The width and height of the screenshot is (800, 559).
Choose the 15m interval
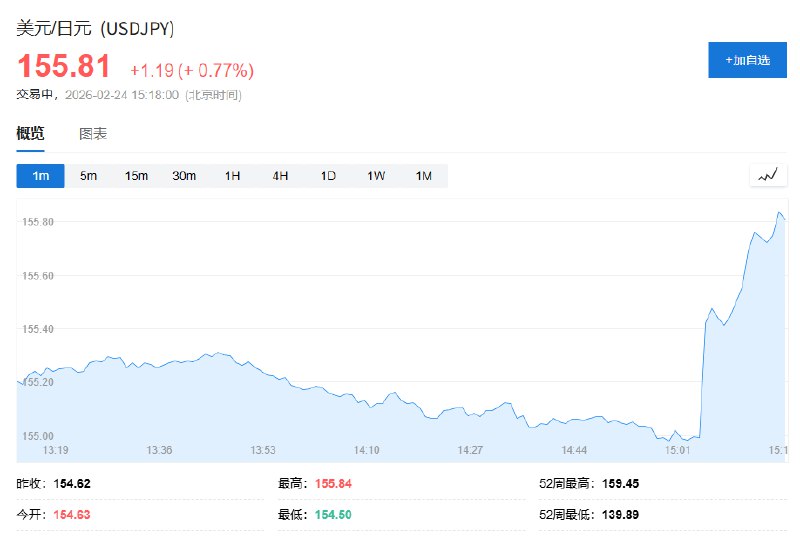pos(136,176)
